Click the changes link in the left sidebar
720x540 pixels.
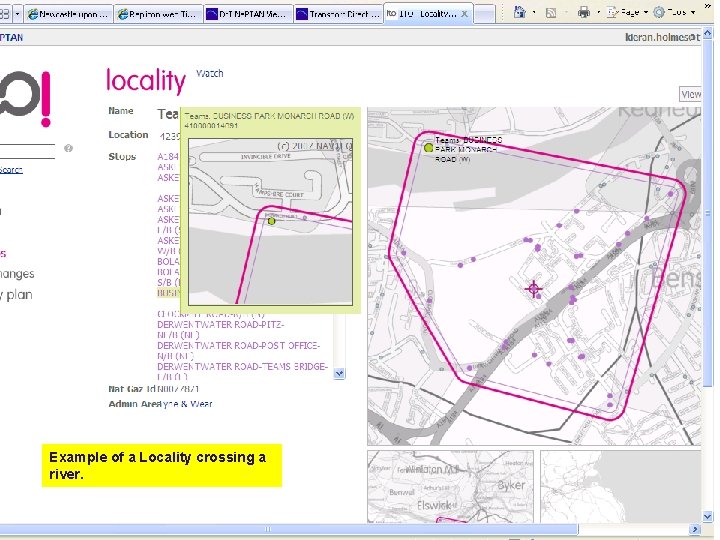[x=17, y=274]
